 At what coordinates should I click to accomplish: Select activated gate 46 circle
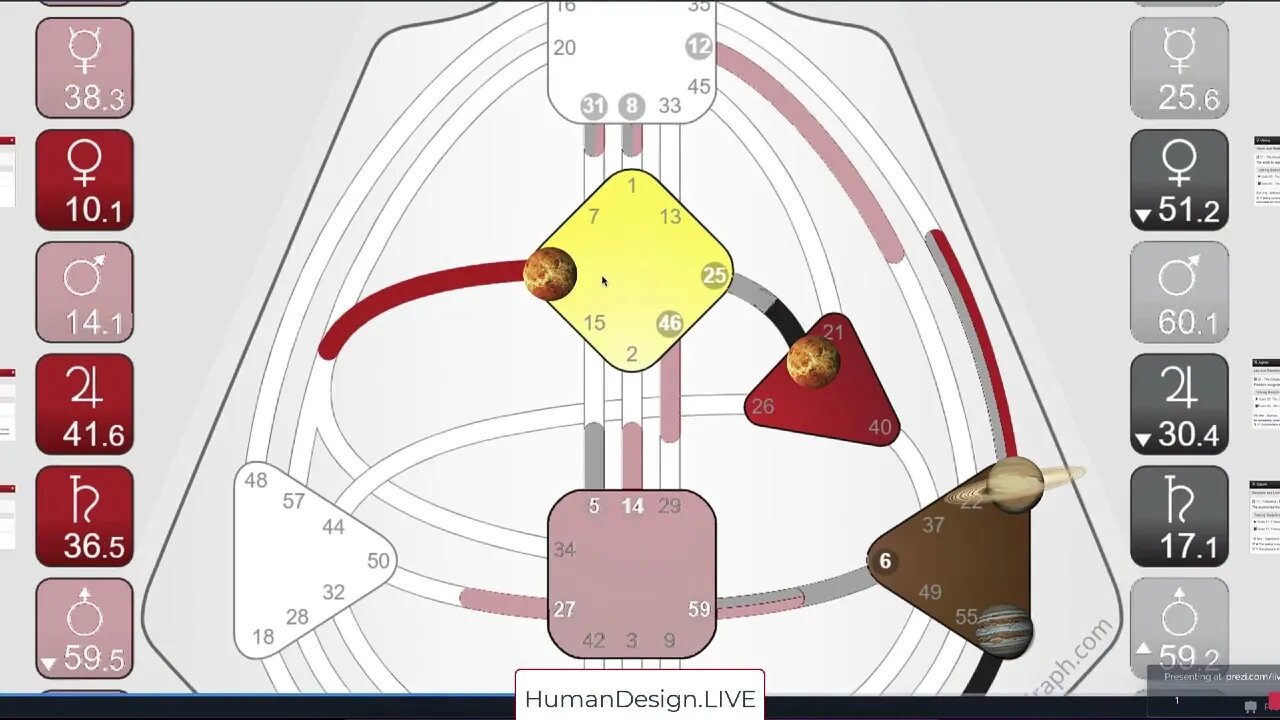click(669, 323)
